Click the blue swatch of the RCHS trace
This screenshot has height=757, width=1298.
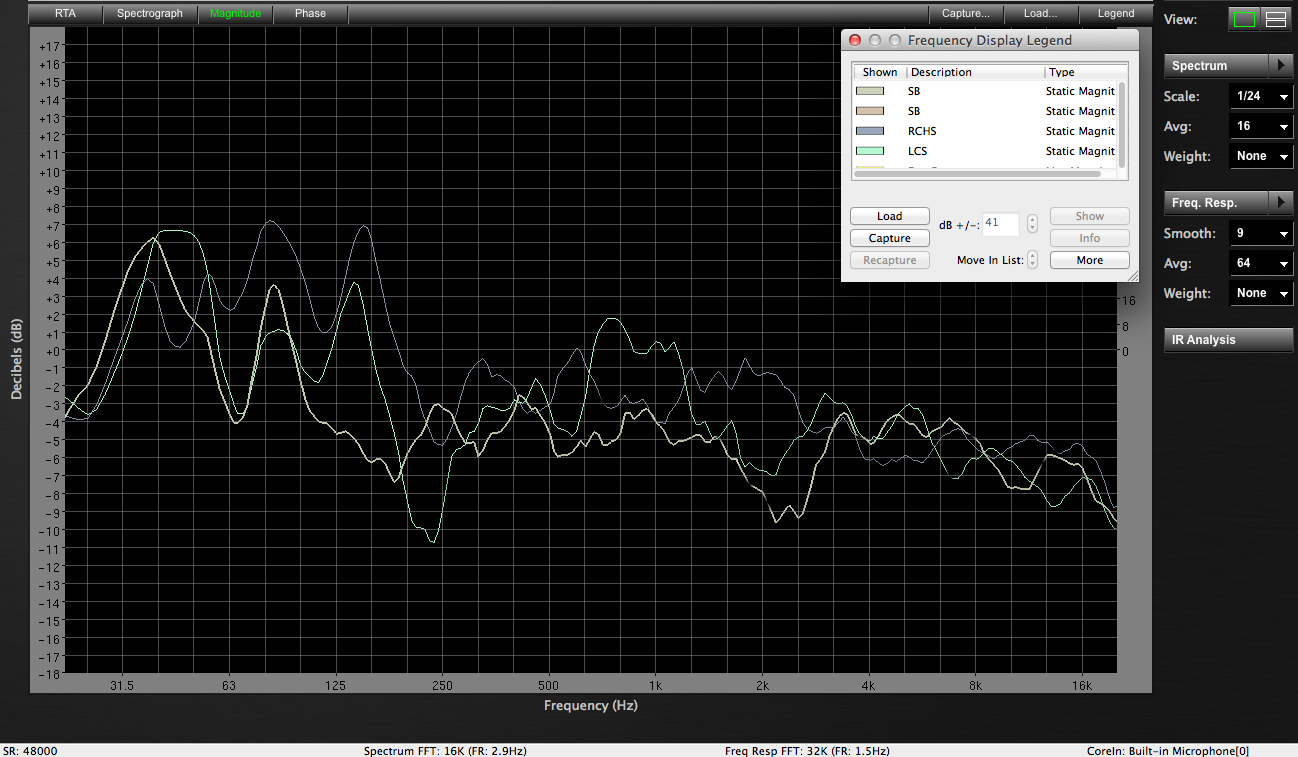tap(870, 131)
